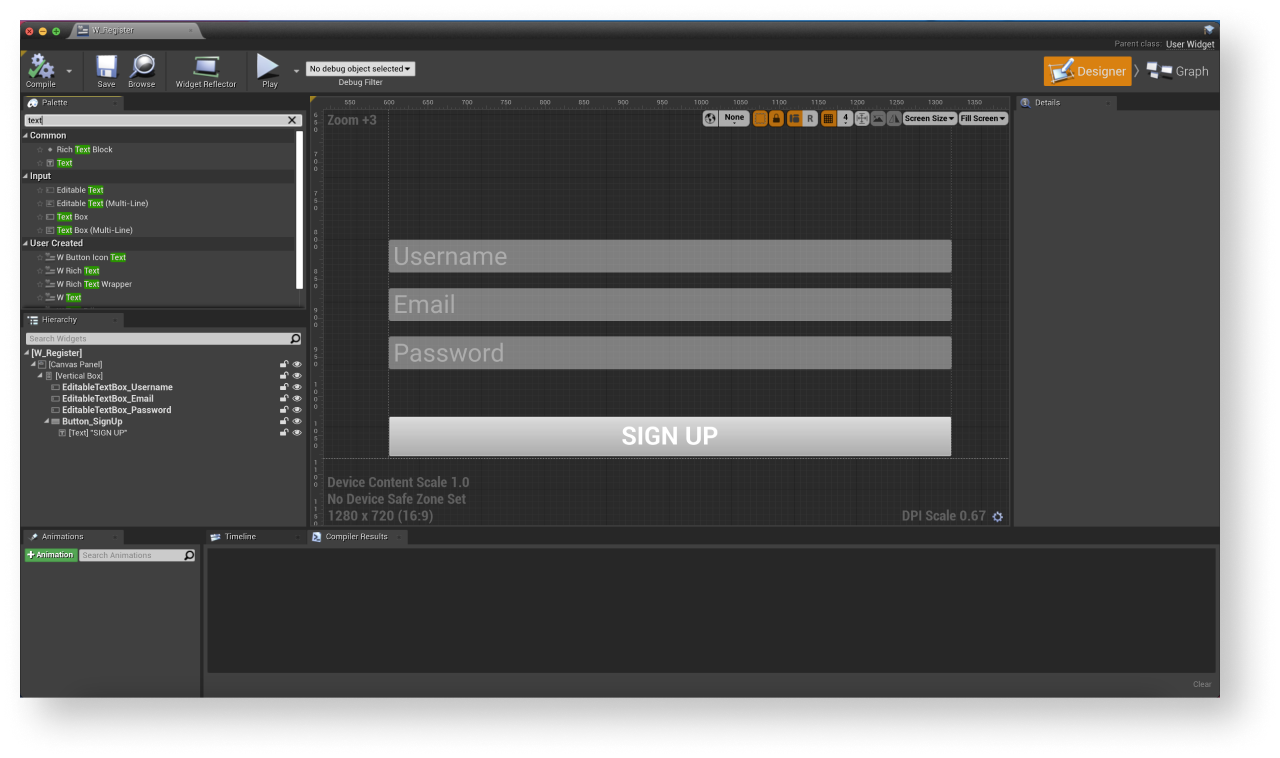Click the Compile blueprint icon
This screenshot has height=758, width=1280.
coord(40,68)
